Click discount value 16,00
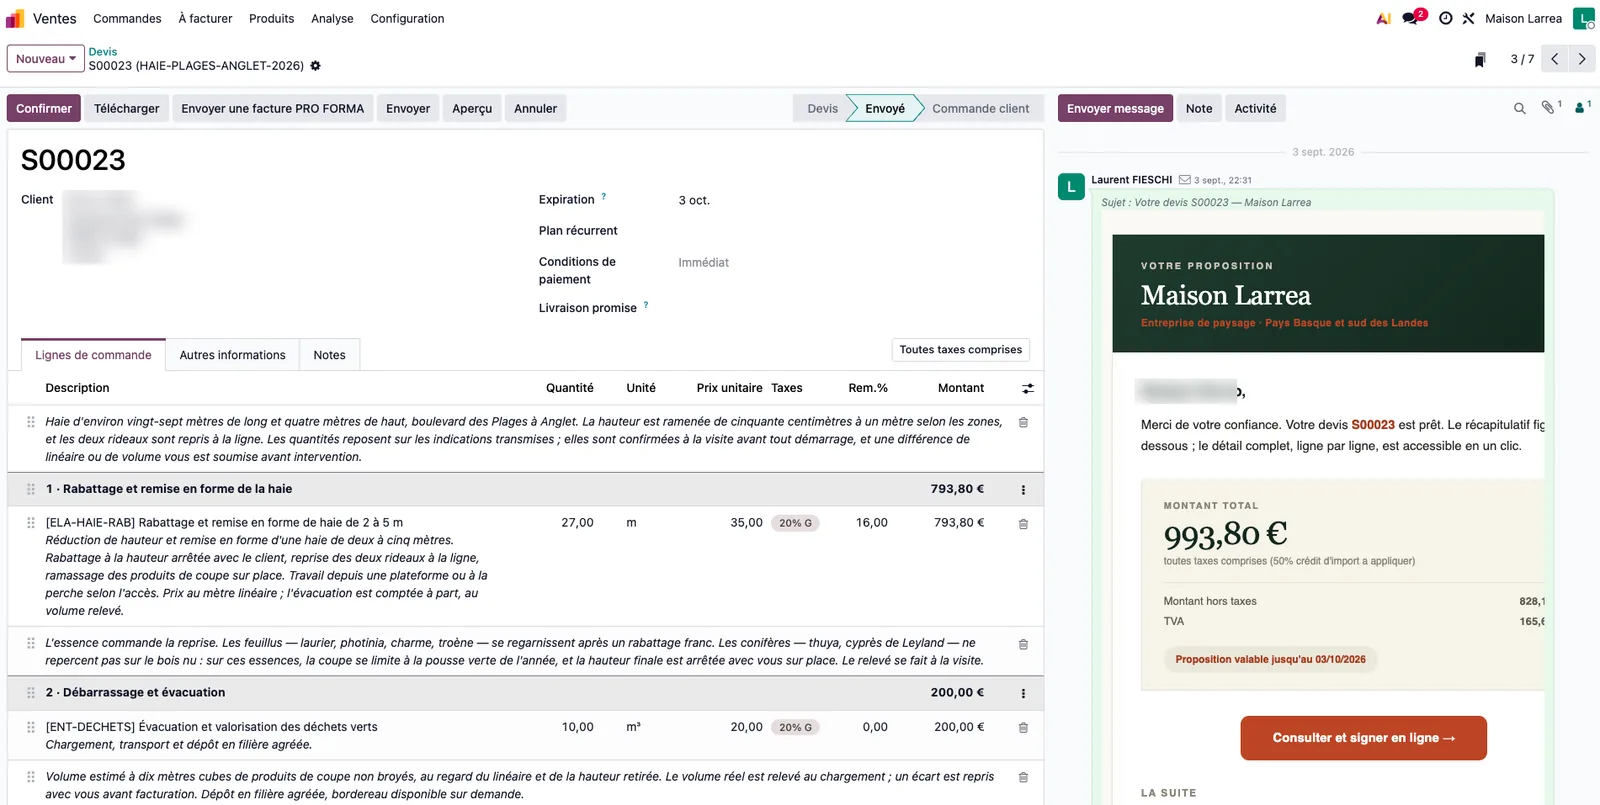 tap(871, 522)
